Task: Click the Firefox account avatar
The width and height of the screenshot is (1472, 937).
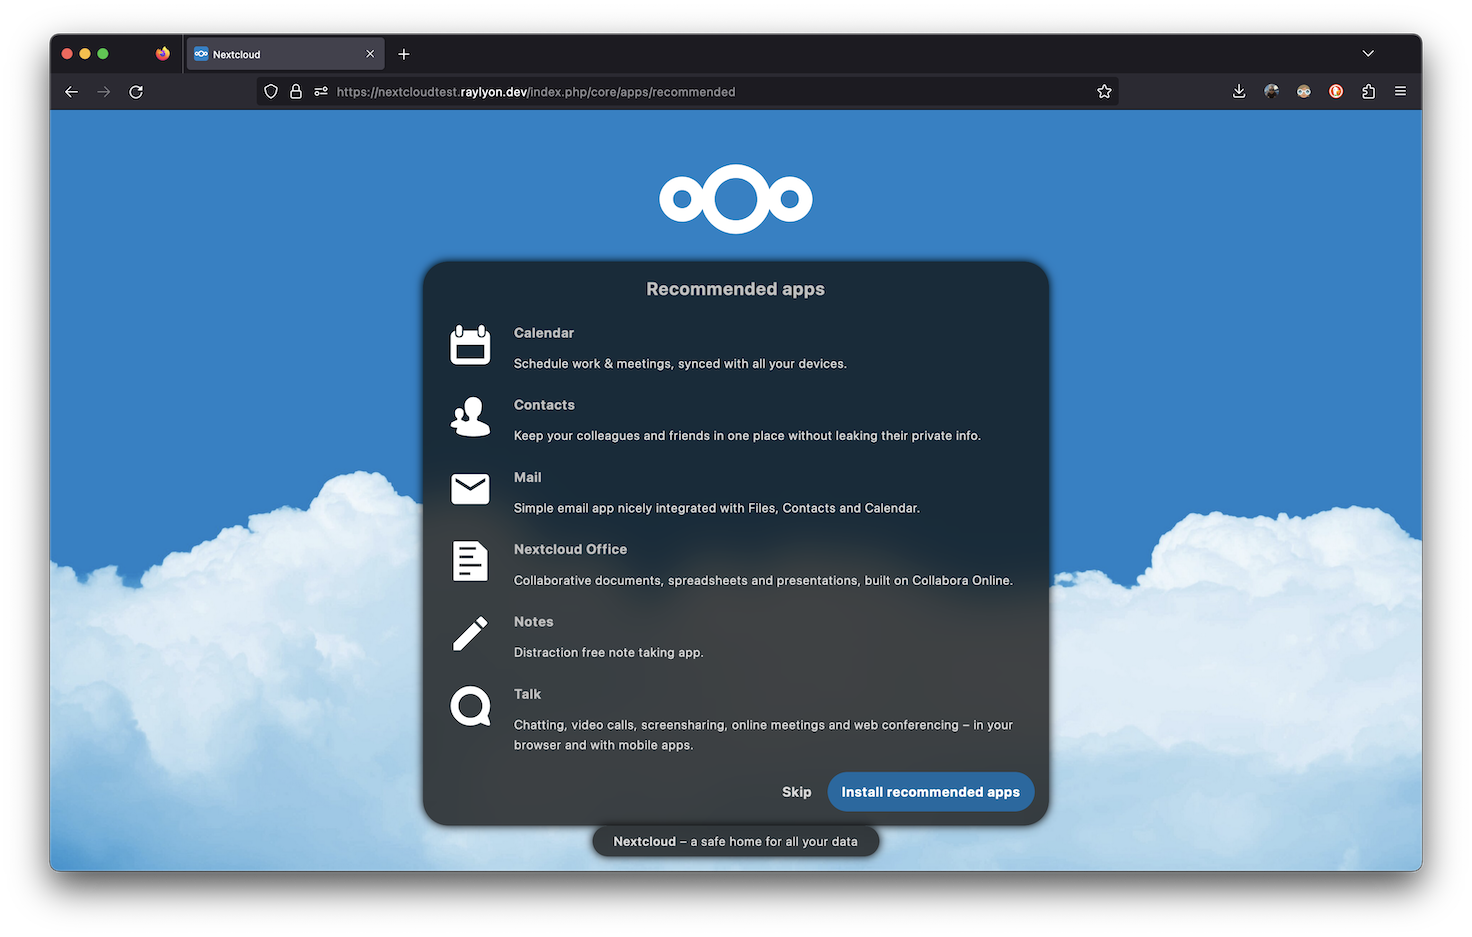Action: (x=1303, y=91)
